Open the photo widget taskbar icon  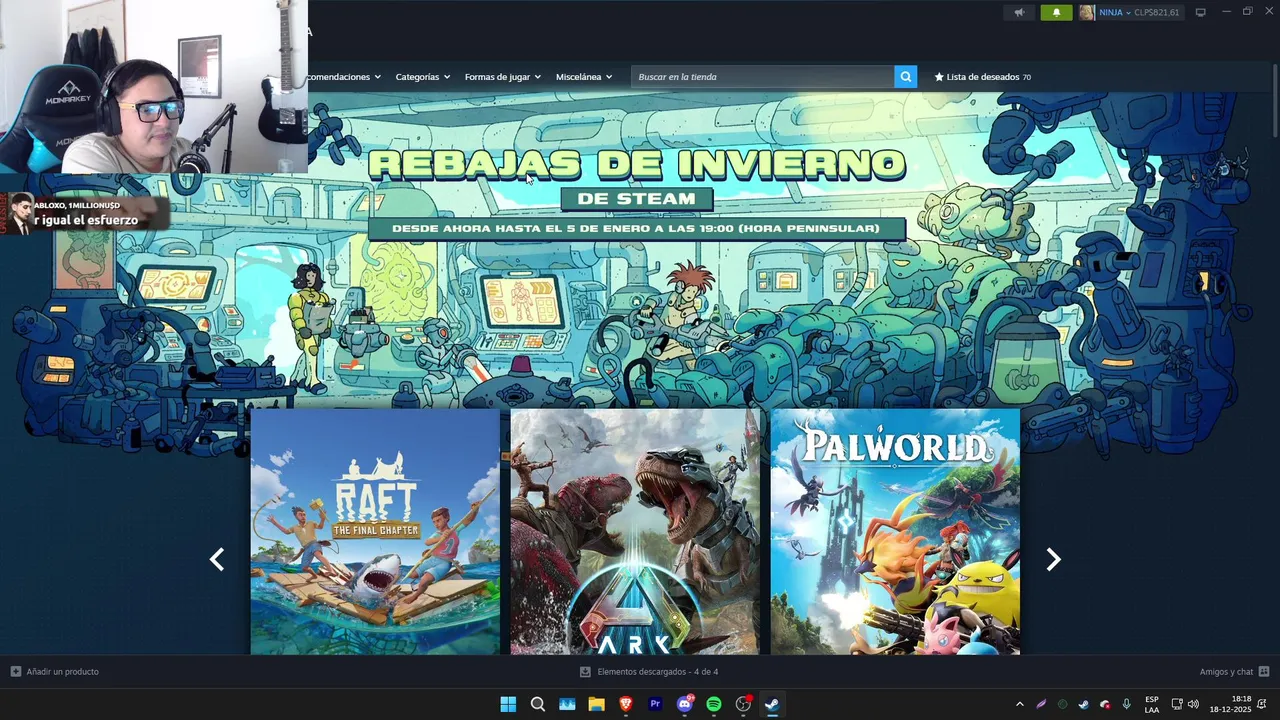click(567, 704)
